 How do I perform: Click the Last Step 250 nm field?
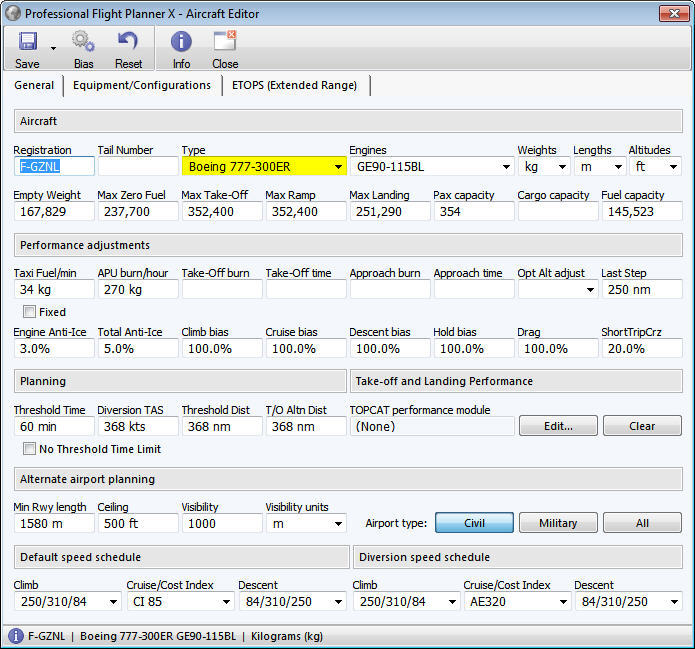tap(642, 289)
